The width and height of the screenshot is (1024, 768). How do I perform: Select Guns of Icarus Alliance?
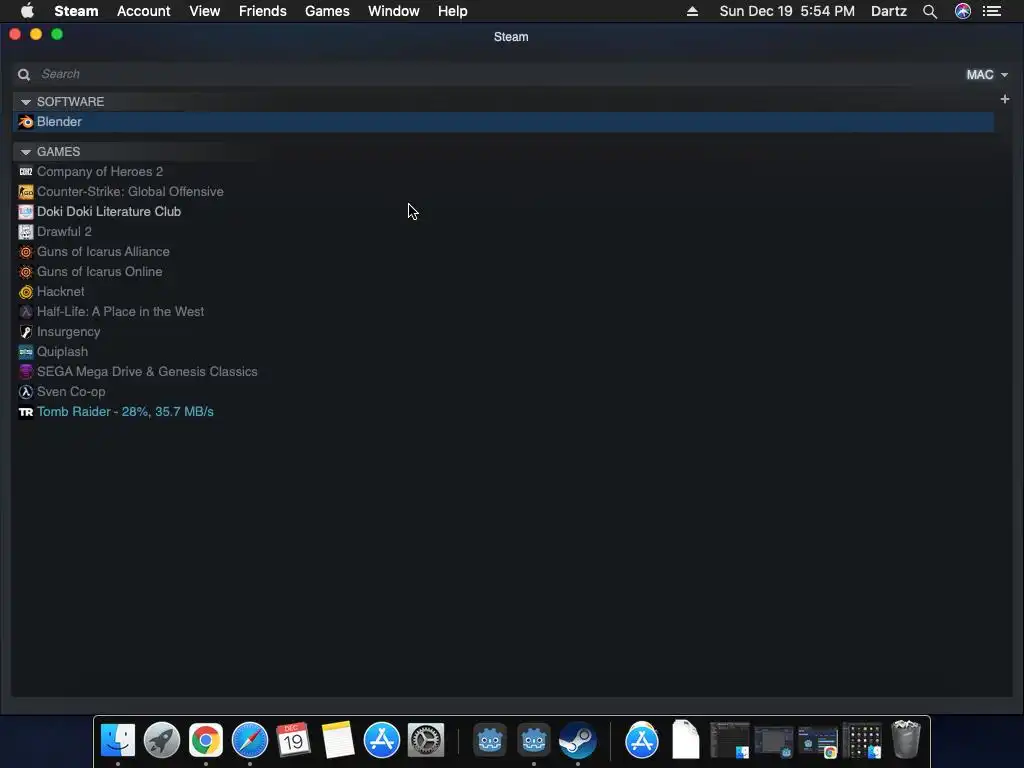(x=103, y=251)
